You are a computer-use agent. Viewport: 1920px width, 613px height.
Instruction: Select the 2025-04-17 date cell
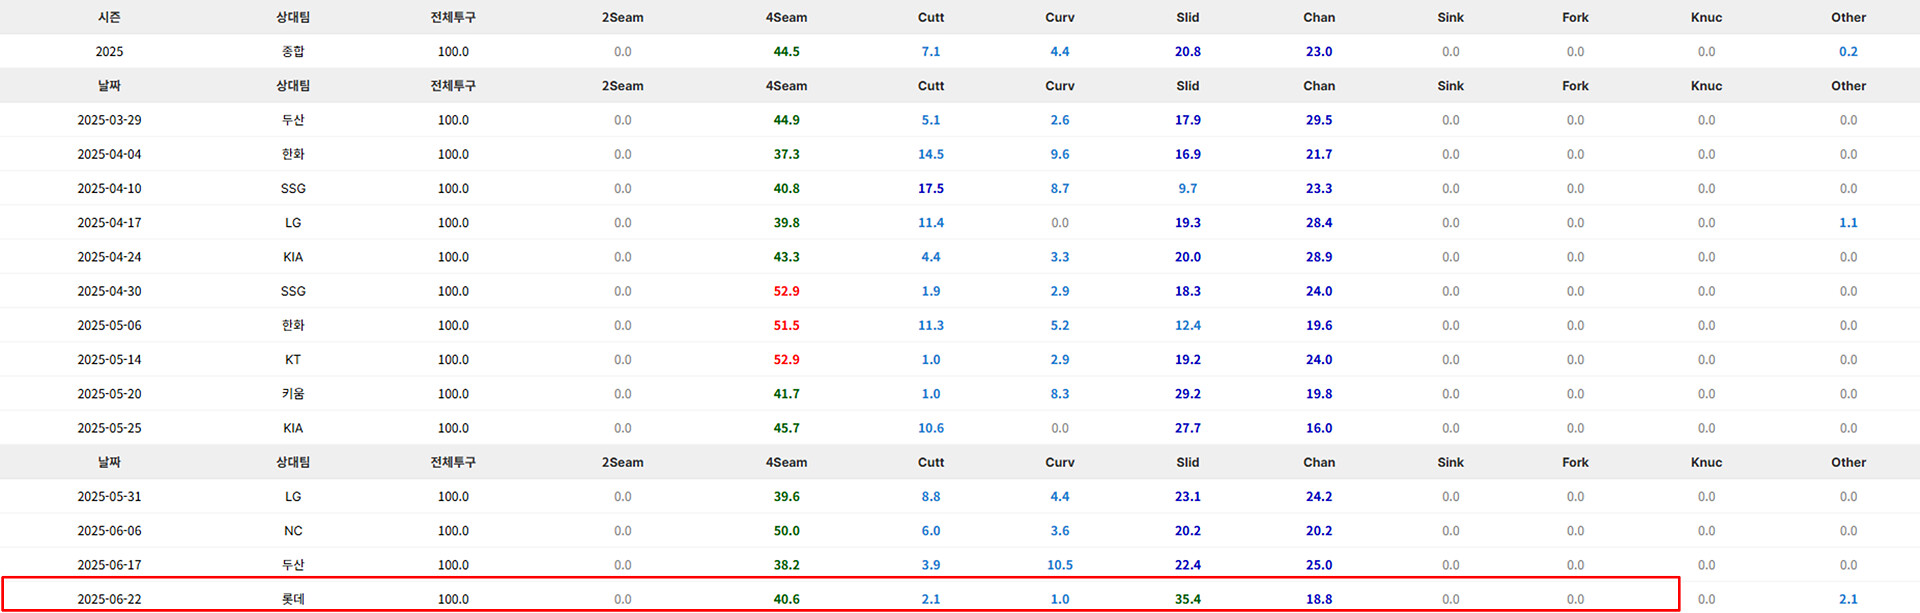coord(109,223)
